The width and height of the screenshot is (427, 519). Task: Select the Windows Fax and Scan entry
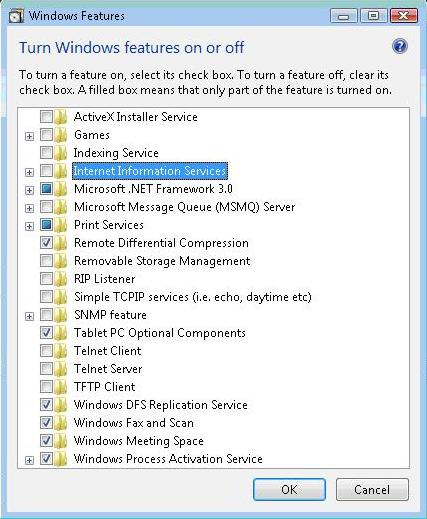(134, 423)
